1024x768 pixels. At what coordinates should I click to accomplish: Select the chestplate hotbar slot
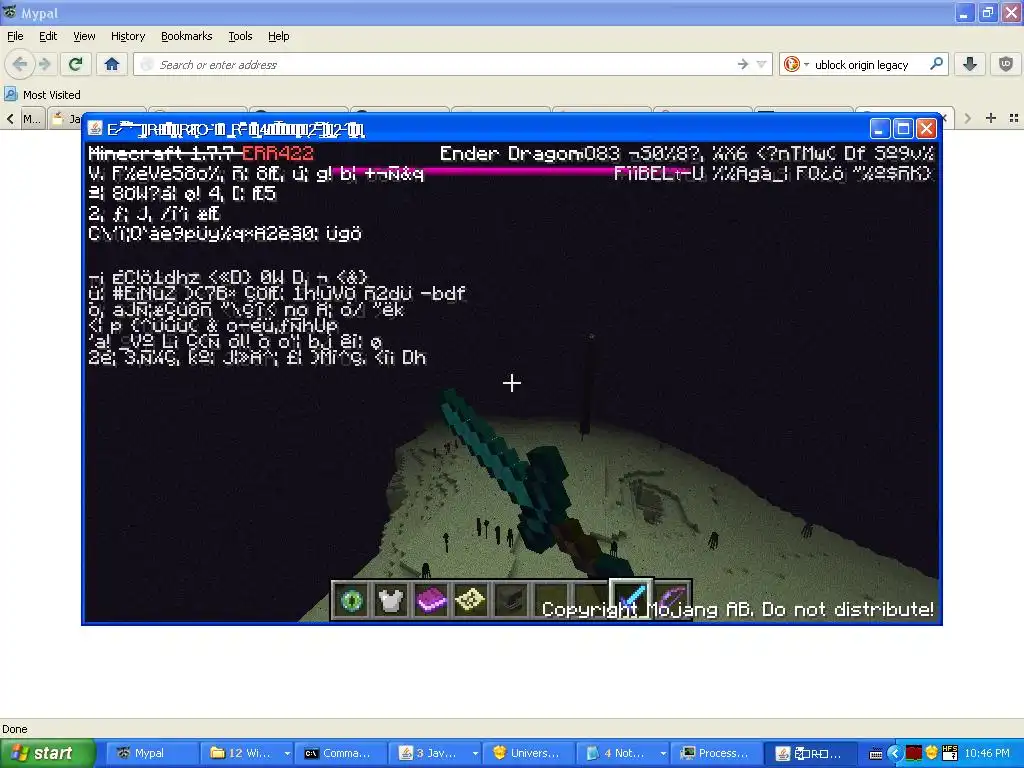coord(391,599)
